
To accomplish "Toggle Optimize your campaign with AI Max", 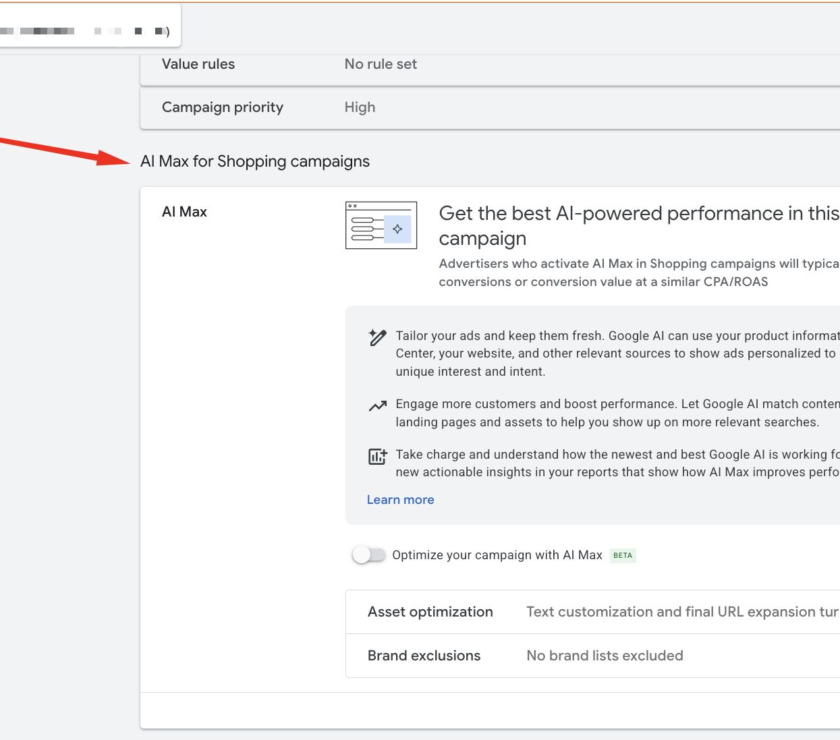I will click(x=369, y=555).
